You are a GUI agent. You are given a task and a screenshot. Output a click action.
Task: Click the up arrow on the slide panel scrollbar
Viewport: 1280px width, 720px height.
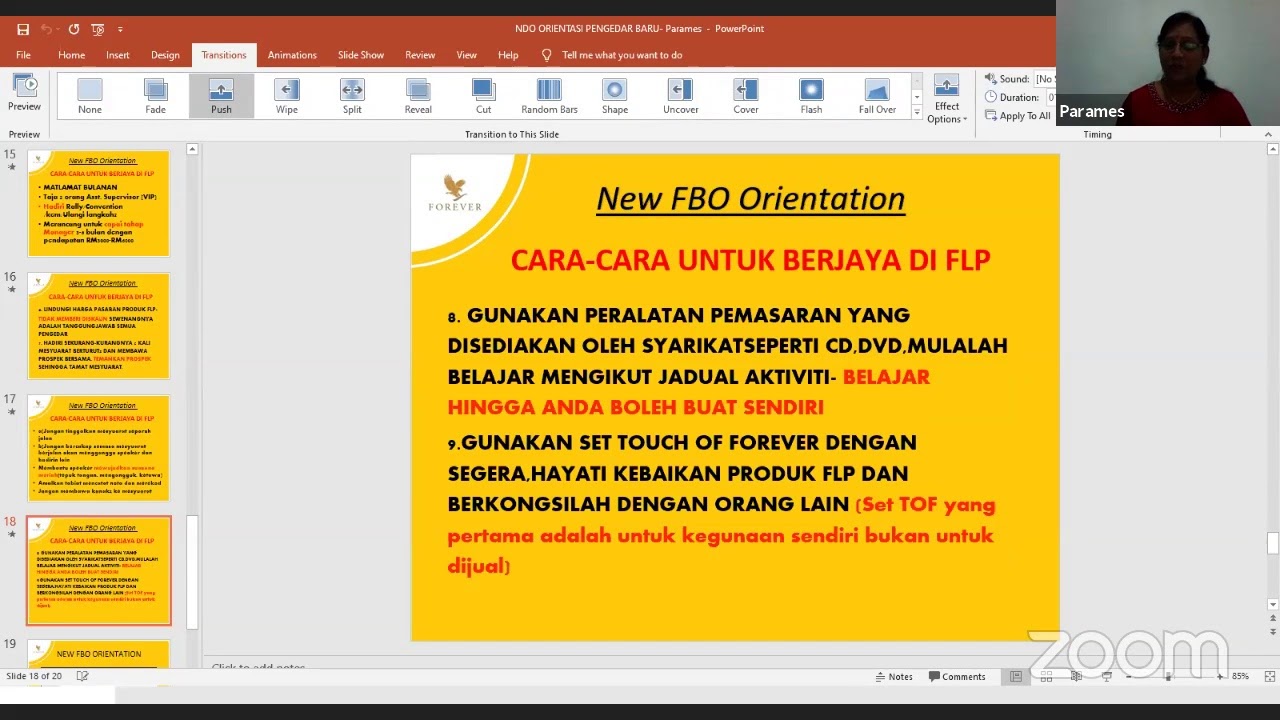[x=192, y=150]
